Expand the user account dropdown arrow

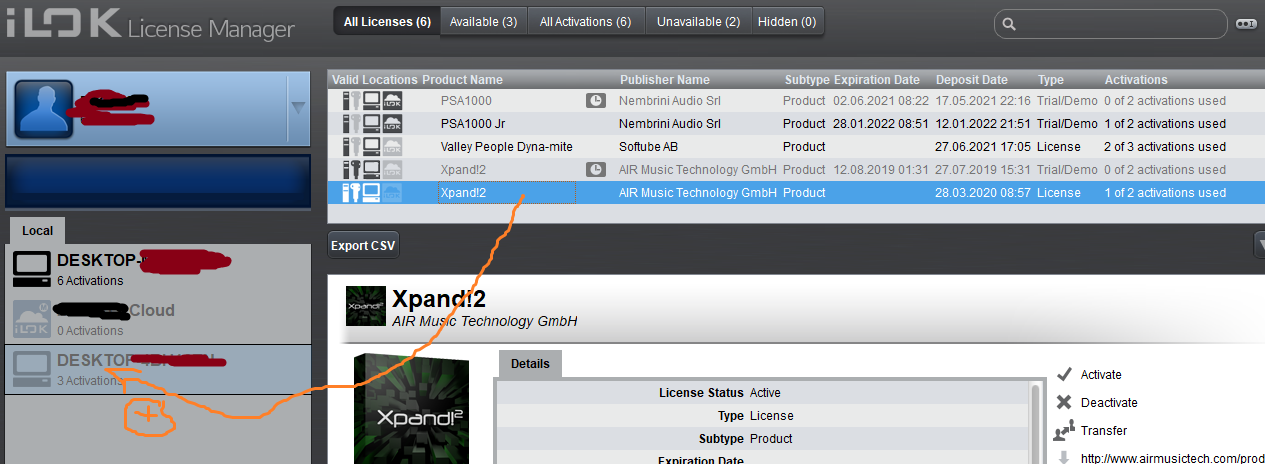pyautogui.click(x=298, y=107)
